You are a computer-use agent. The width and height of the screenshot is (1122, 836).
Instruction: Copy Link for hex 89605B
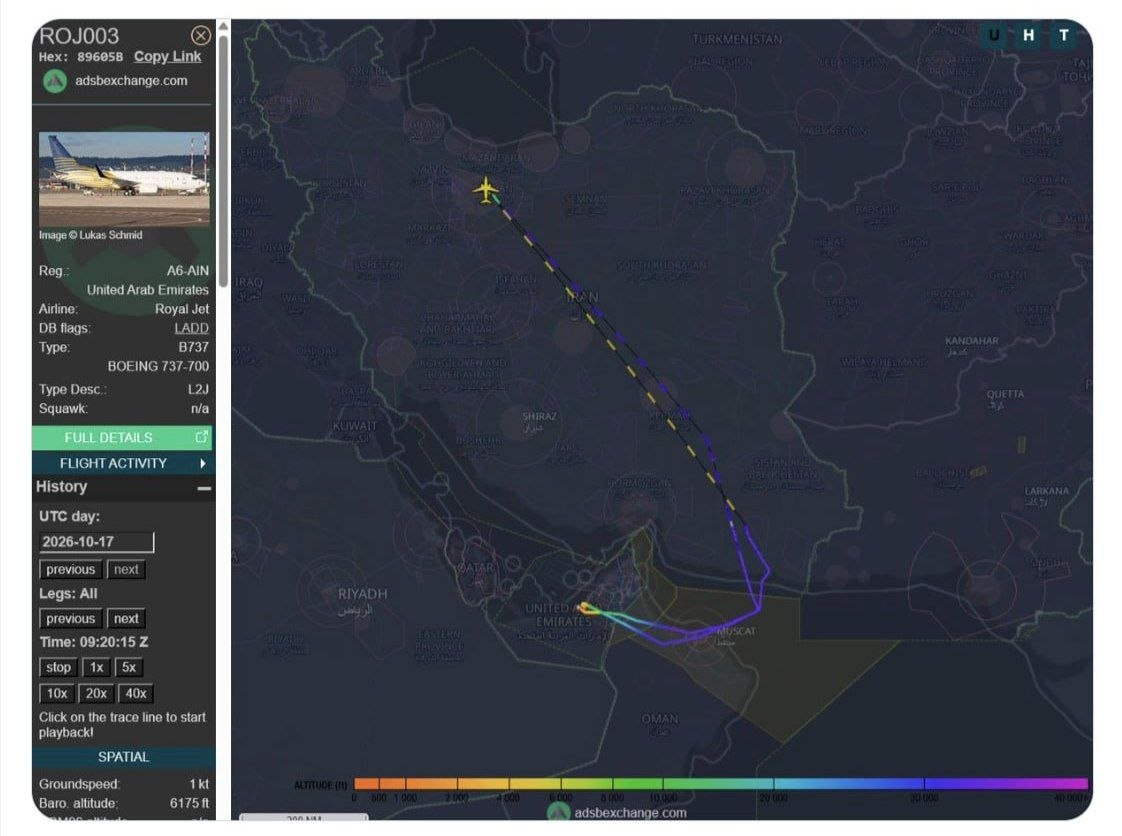tap(167, 57)
